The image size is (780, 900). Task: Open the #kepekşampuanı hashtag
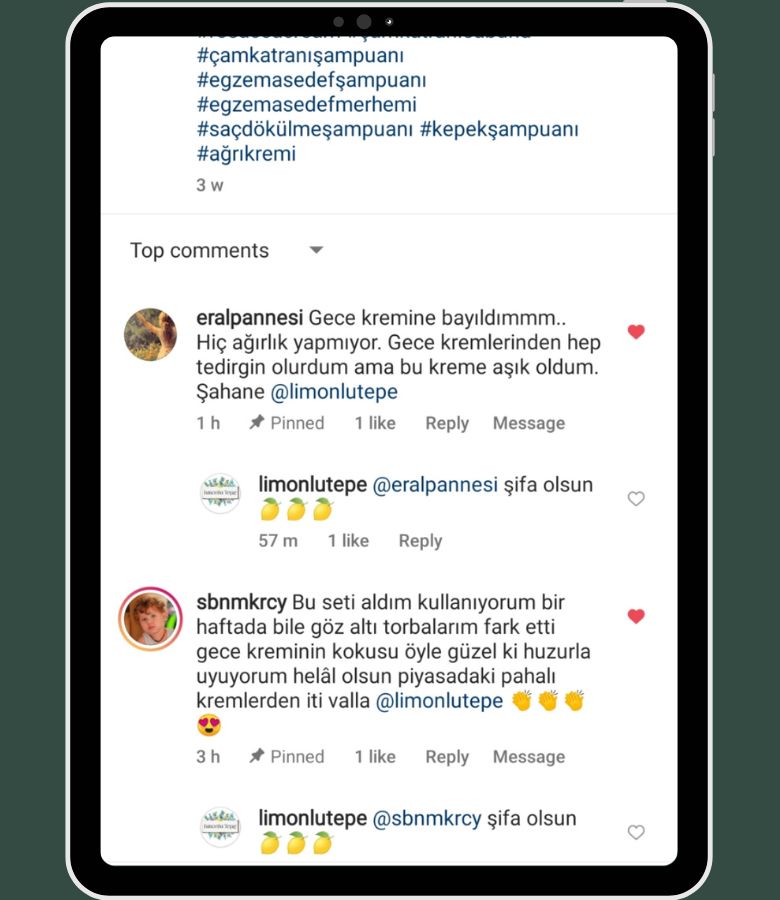coord(499,130)
